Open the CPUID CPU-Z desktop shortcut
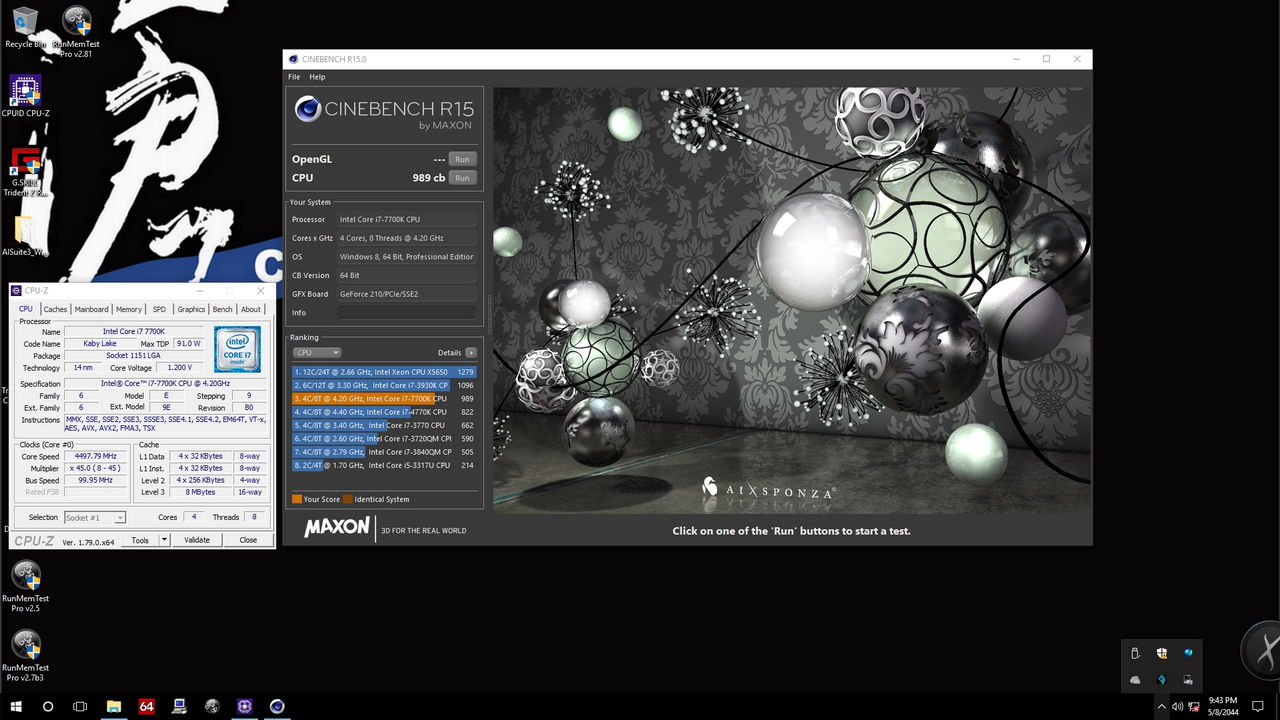This screenshot has width=1280, height=720. pyautogui.click(x=25, y=96)
